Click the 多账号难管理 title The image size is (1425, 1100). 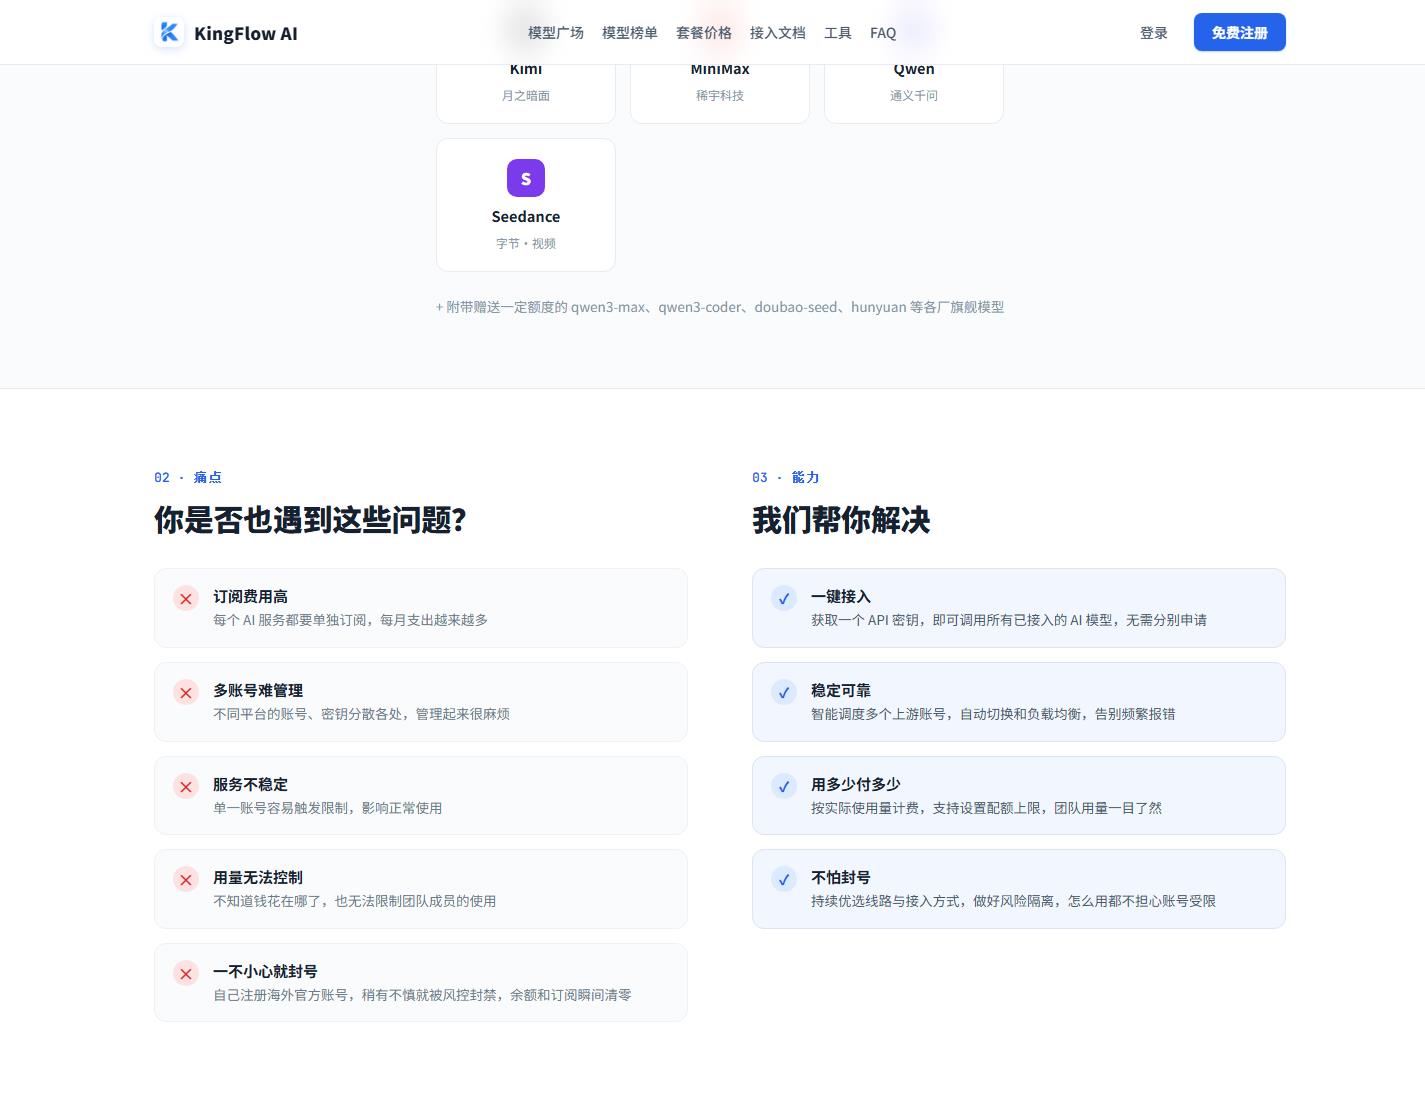(x=258, y=691)
